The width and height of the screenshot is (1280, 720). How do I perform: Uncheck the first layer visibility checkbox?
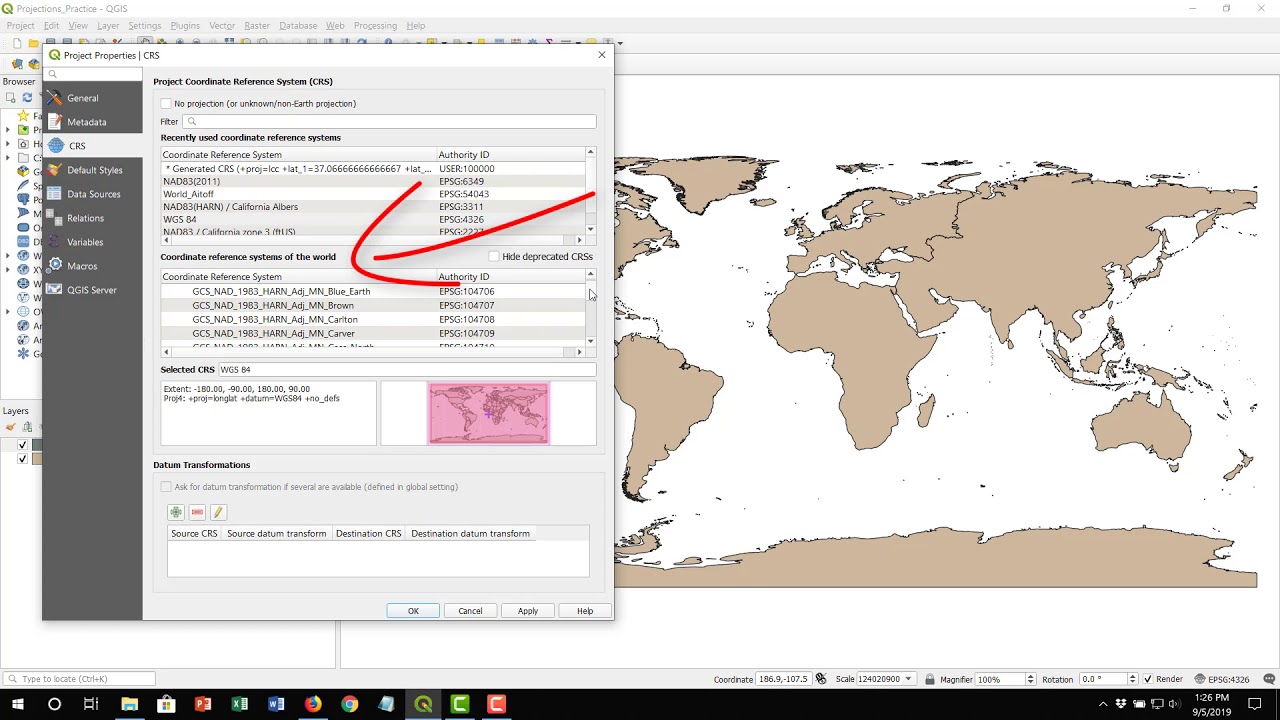(22, 445)
